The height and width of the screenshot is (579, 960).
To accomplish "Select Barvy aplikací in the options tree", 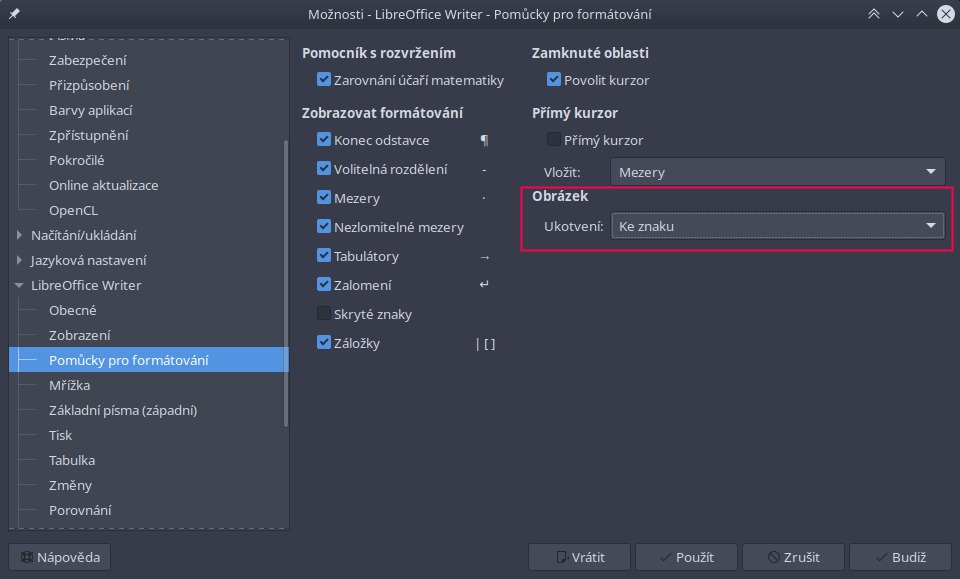I will [91, 110].
